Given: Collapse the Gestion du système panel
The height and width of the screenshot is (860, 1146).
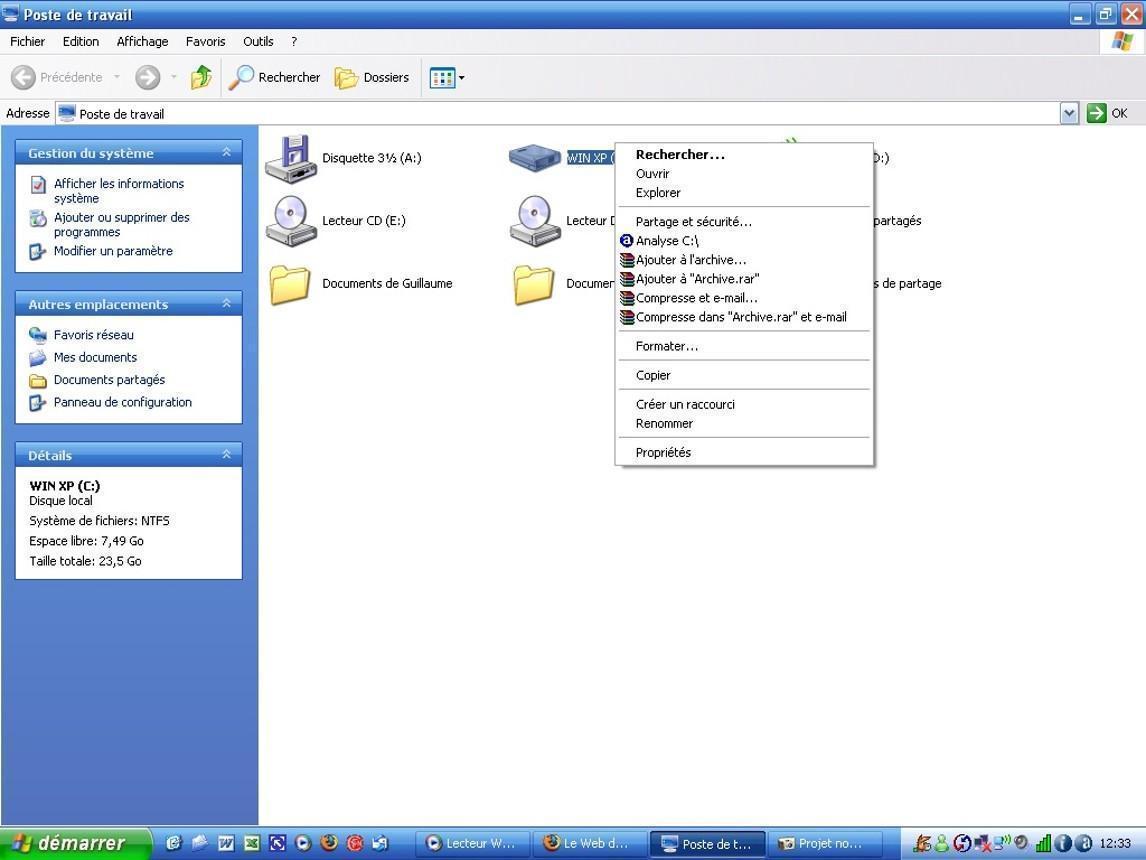Looking at the screenshot, I should pyautogui.click(x=226, y=153).
